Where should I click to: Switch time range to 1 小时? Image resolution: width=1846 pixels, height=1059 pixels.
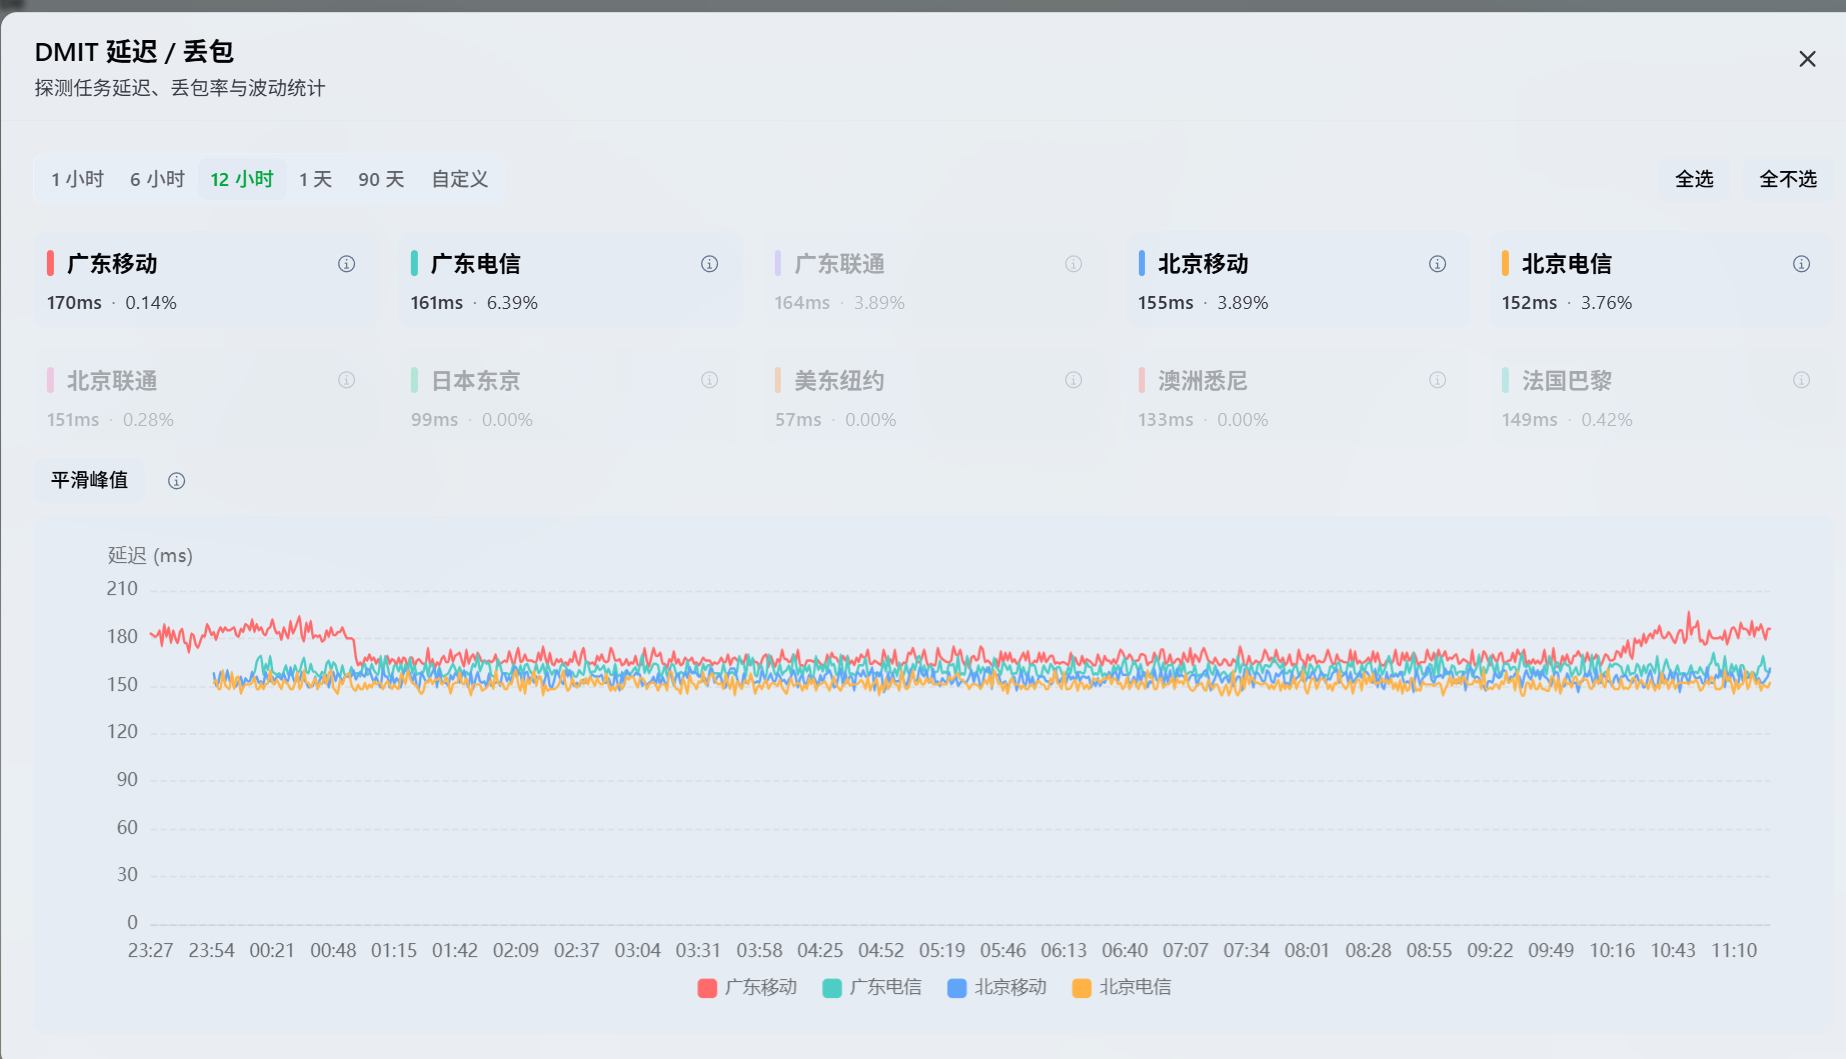(77, 179)
